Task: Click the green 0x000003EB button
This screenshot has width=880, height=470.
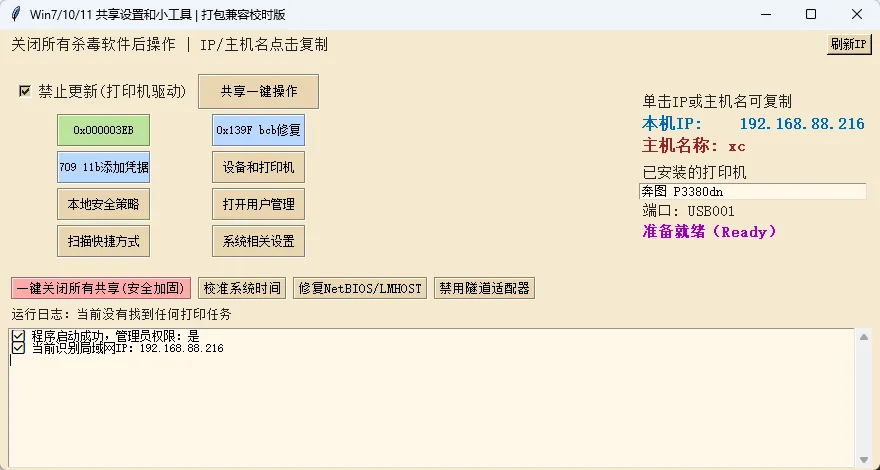Action: [x=103, y=130]
